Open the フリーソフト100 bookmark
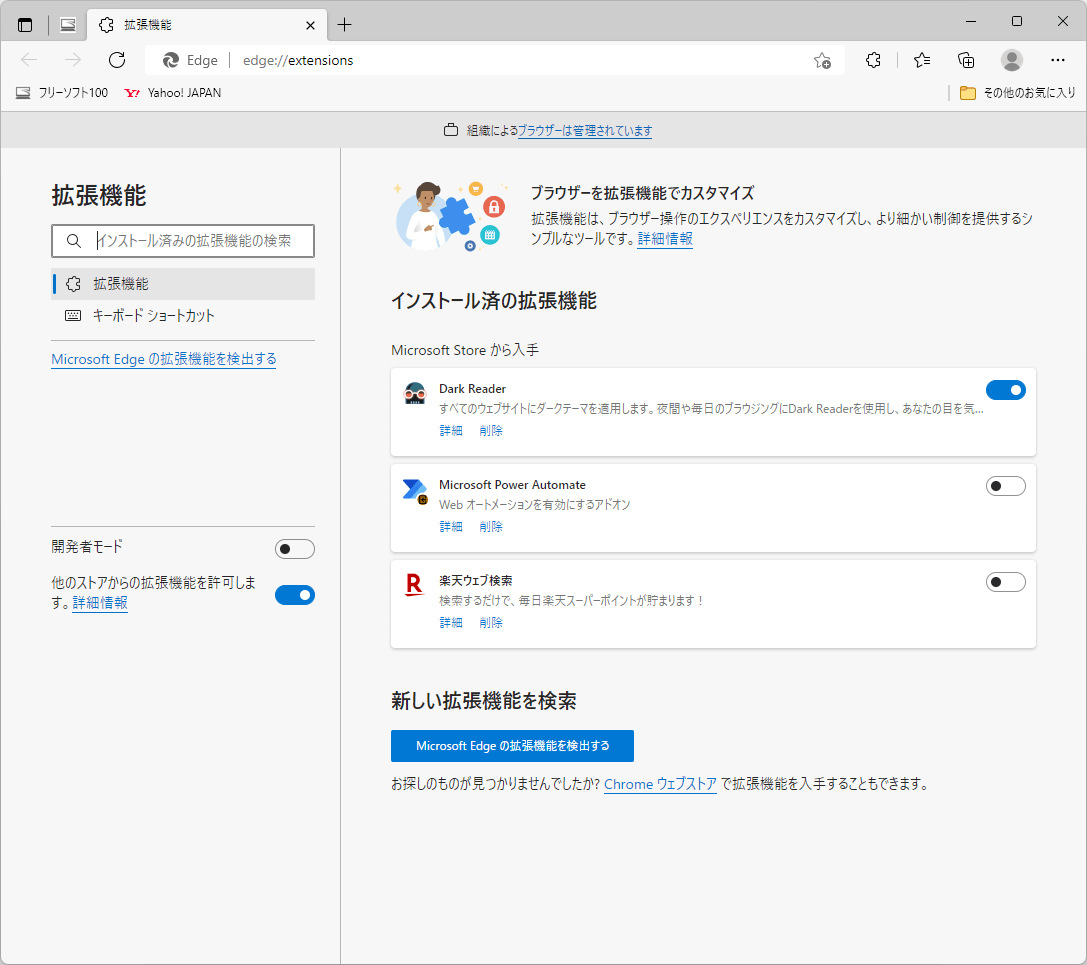 [62, 93]
